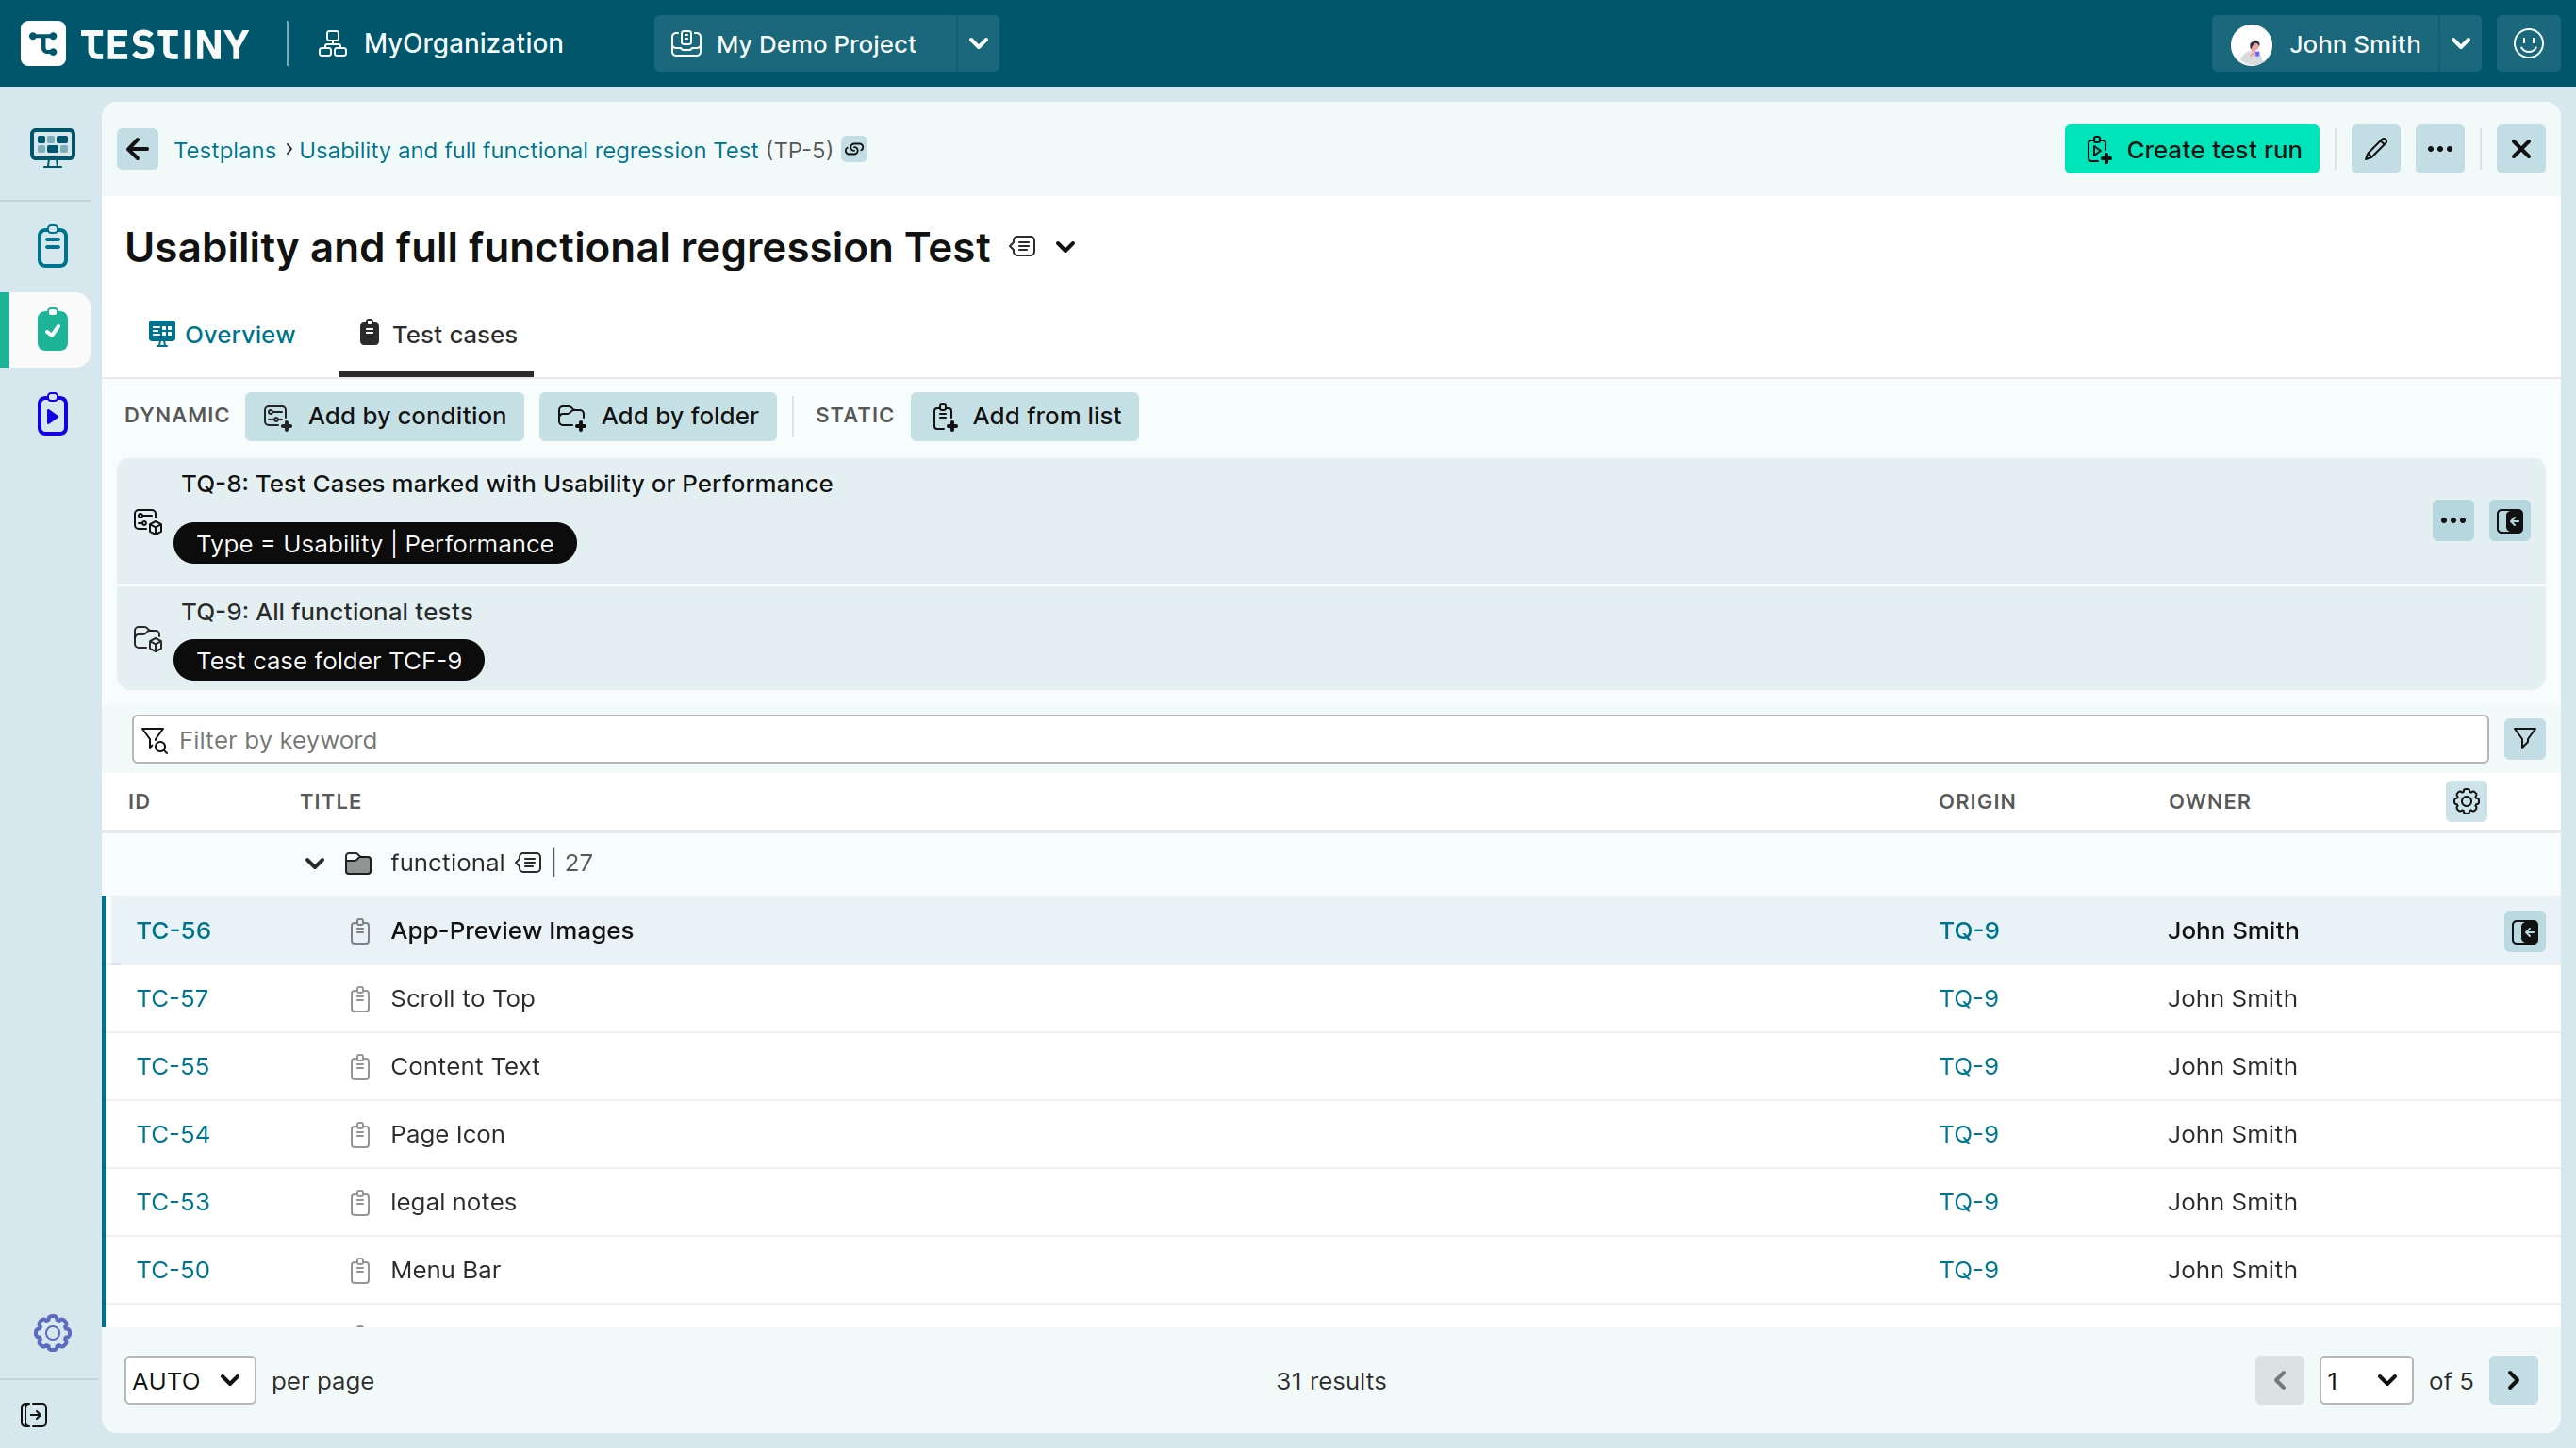
Task: Expand user account dropdown for John Smith
Action: point(2461,42)
